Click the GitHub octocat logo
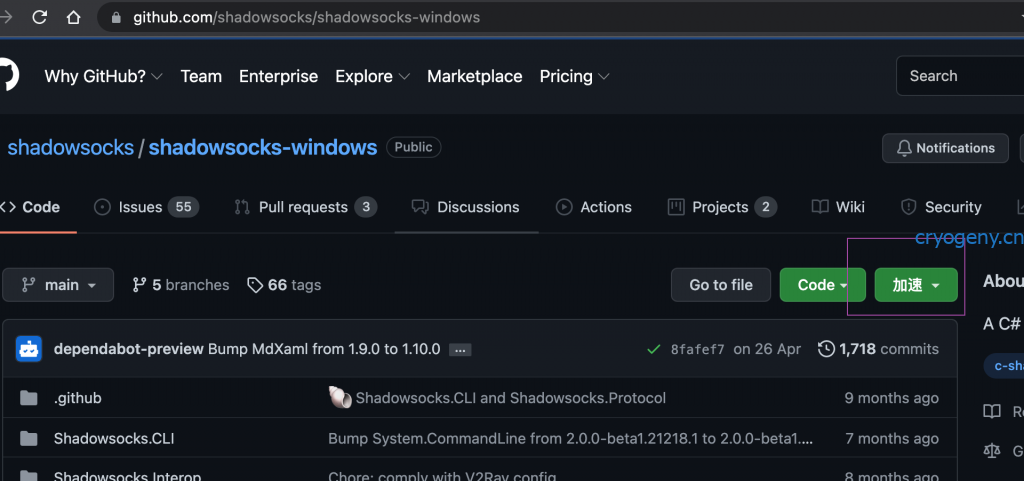1024x481 pixels. coord(7,76)
